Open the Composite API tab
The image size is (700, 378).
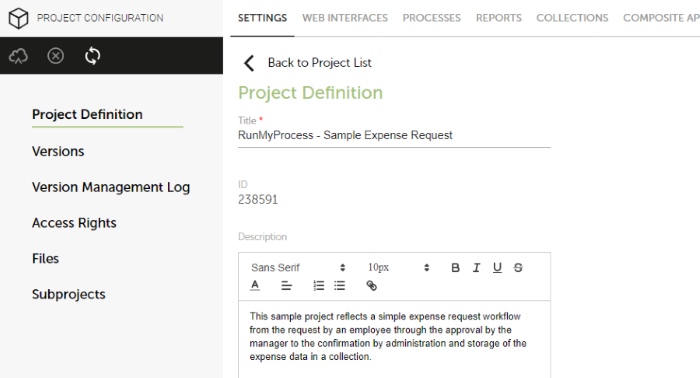click(661, 18)
